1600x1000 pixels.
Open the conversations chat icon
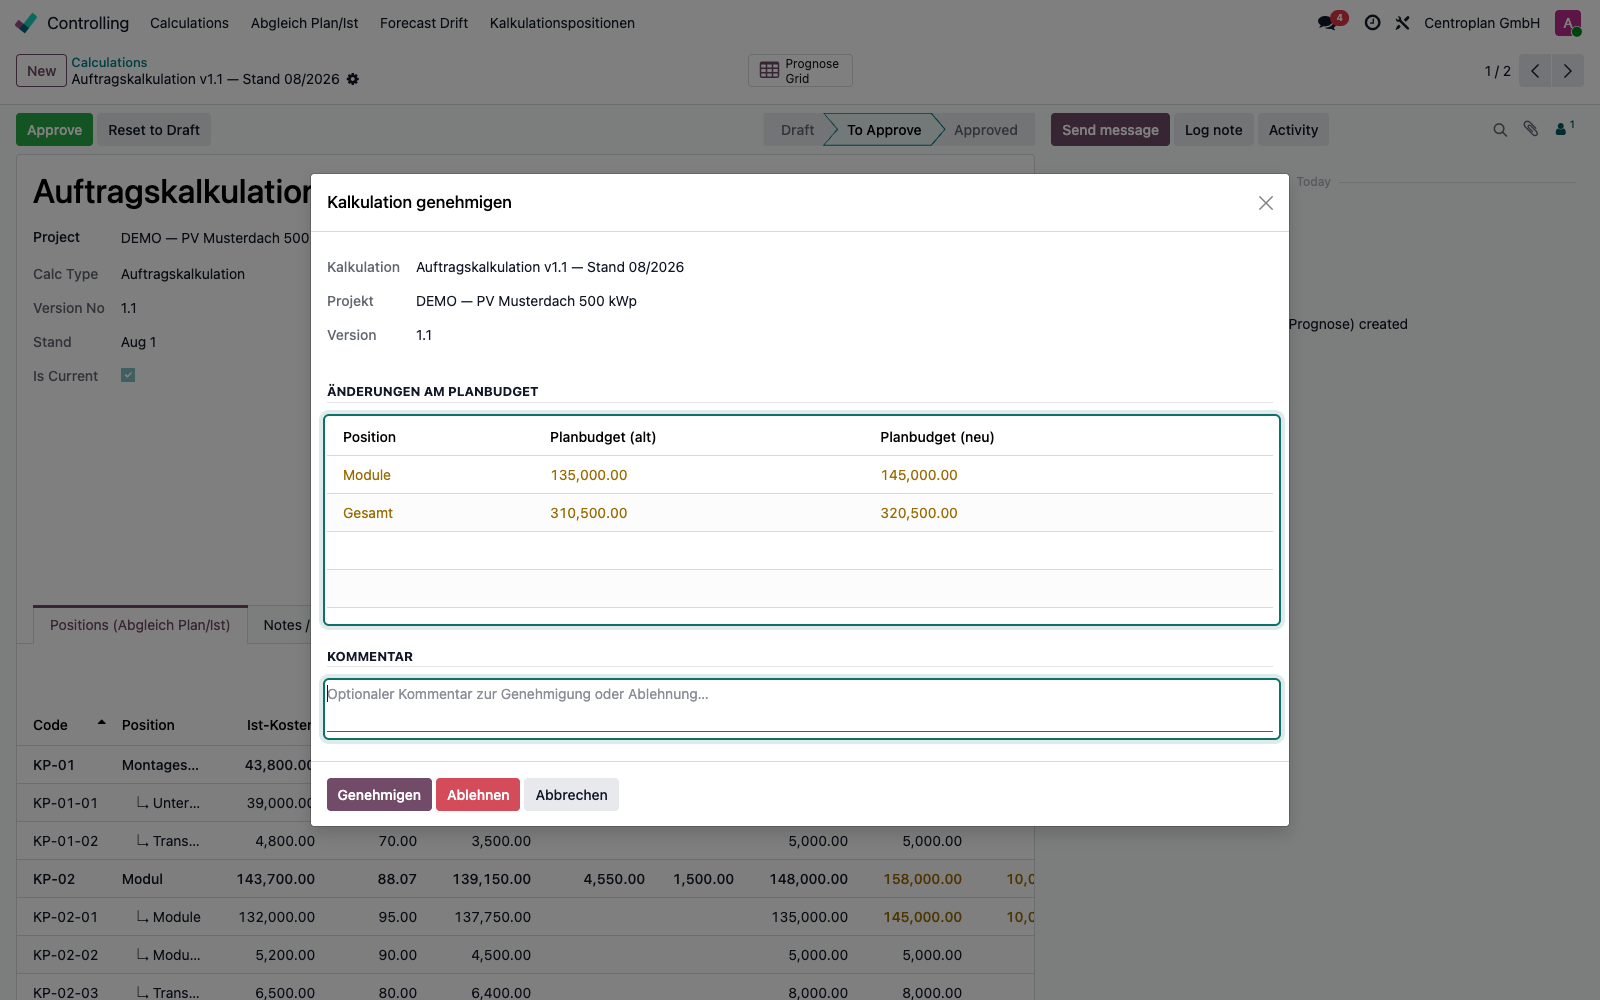1327,23
